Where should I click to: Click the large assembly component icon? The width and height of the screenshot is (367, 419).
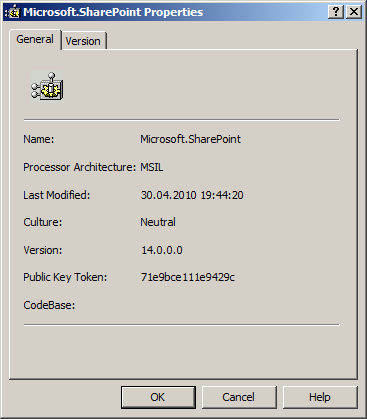tap(47, 86)
